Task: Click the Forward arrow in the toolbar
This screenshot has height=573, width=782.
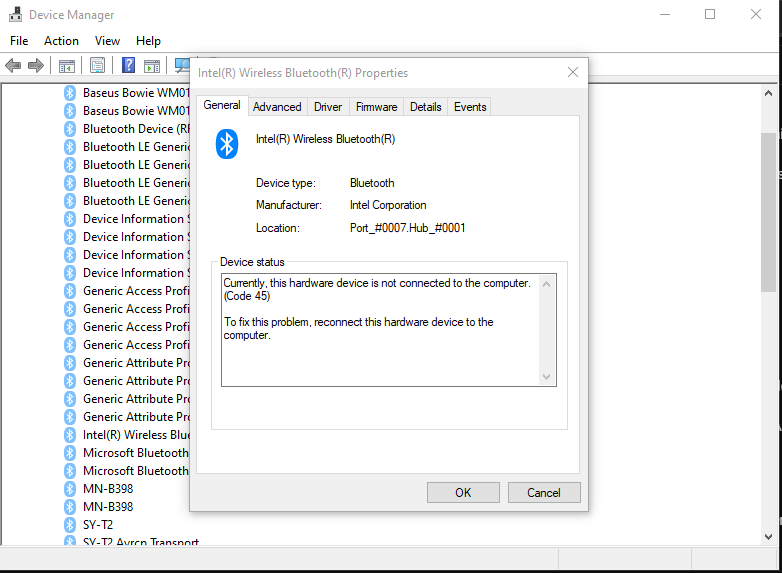Action: coord(36,65)
